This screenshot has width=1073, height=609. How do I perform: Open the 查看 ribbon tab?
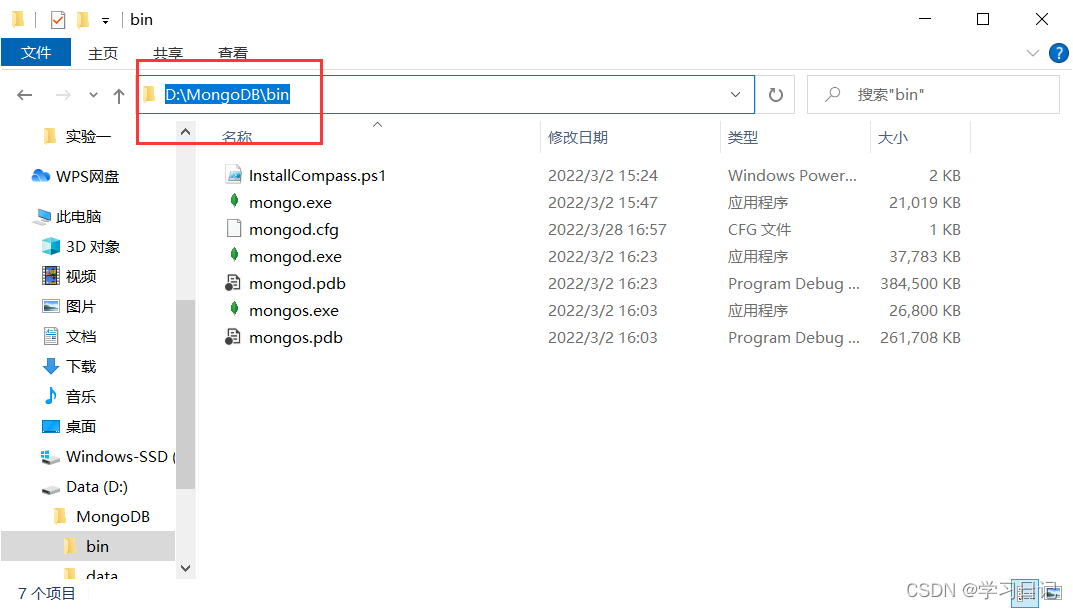tap(233, 53)
